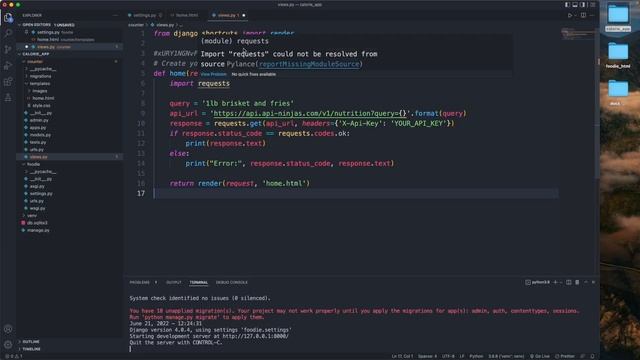Switch to the OUTPUT panel tab
The height and width of the screenshot is (360, 640).
(x=173, y=282)
